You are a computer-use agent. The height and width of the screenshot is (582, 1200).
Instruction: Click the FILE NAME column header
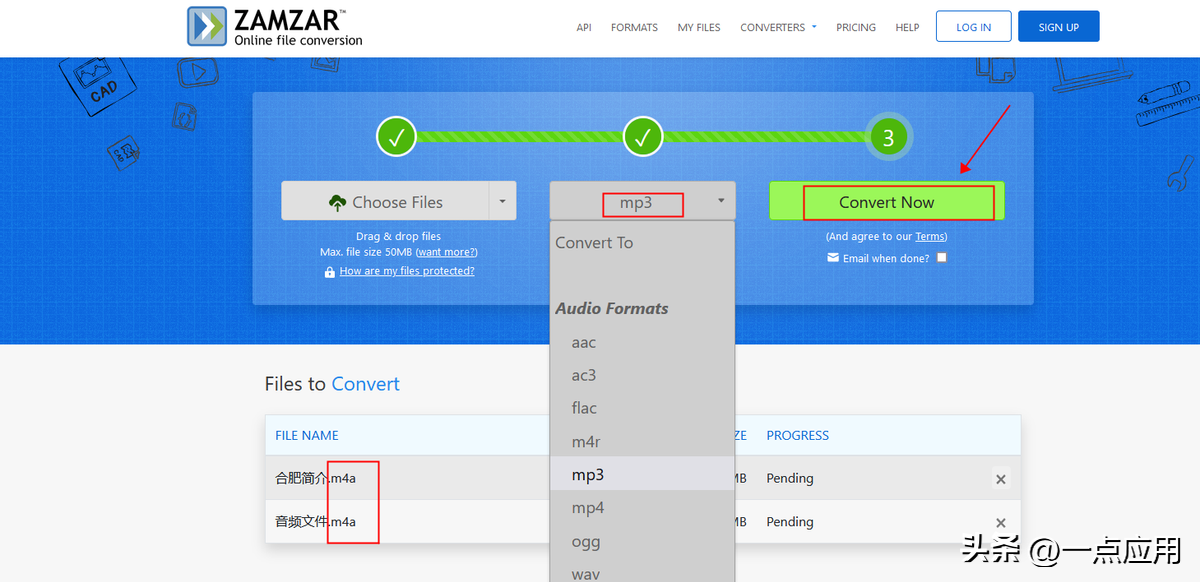(307, 435)
